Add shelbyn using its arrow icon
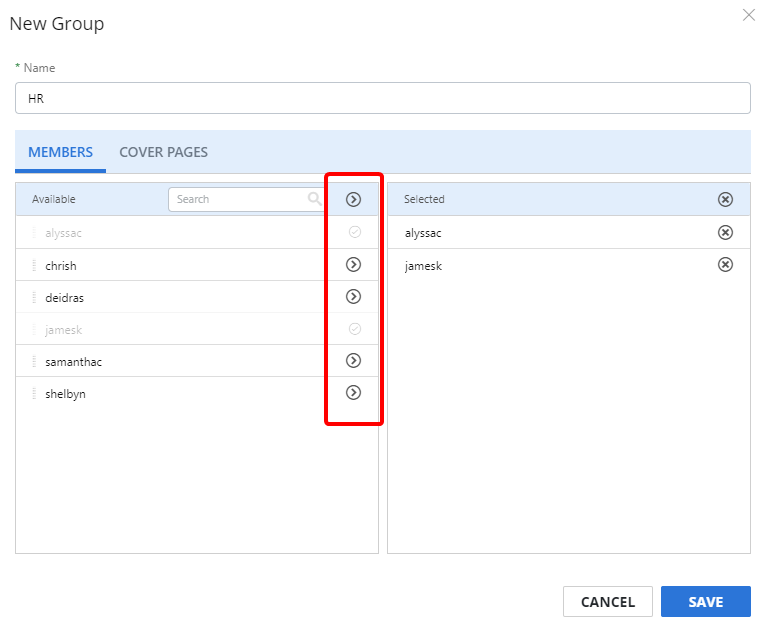768x623 pixels. pyautogui.click(x=353, y=393)
